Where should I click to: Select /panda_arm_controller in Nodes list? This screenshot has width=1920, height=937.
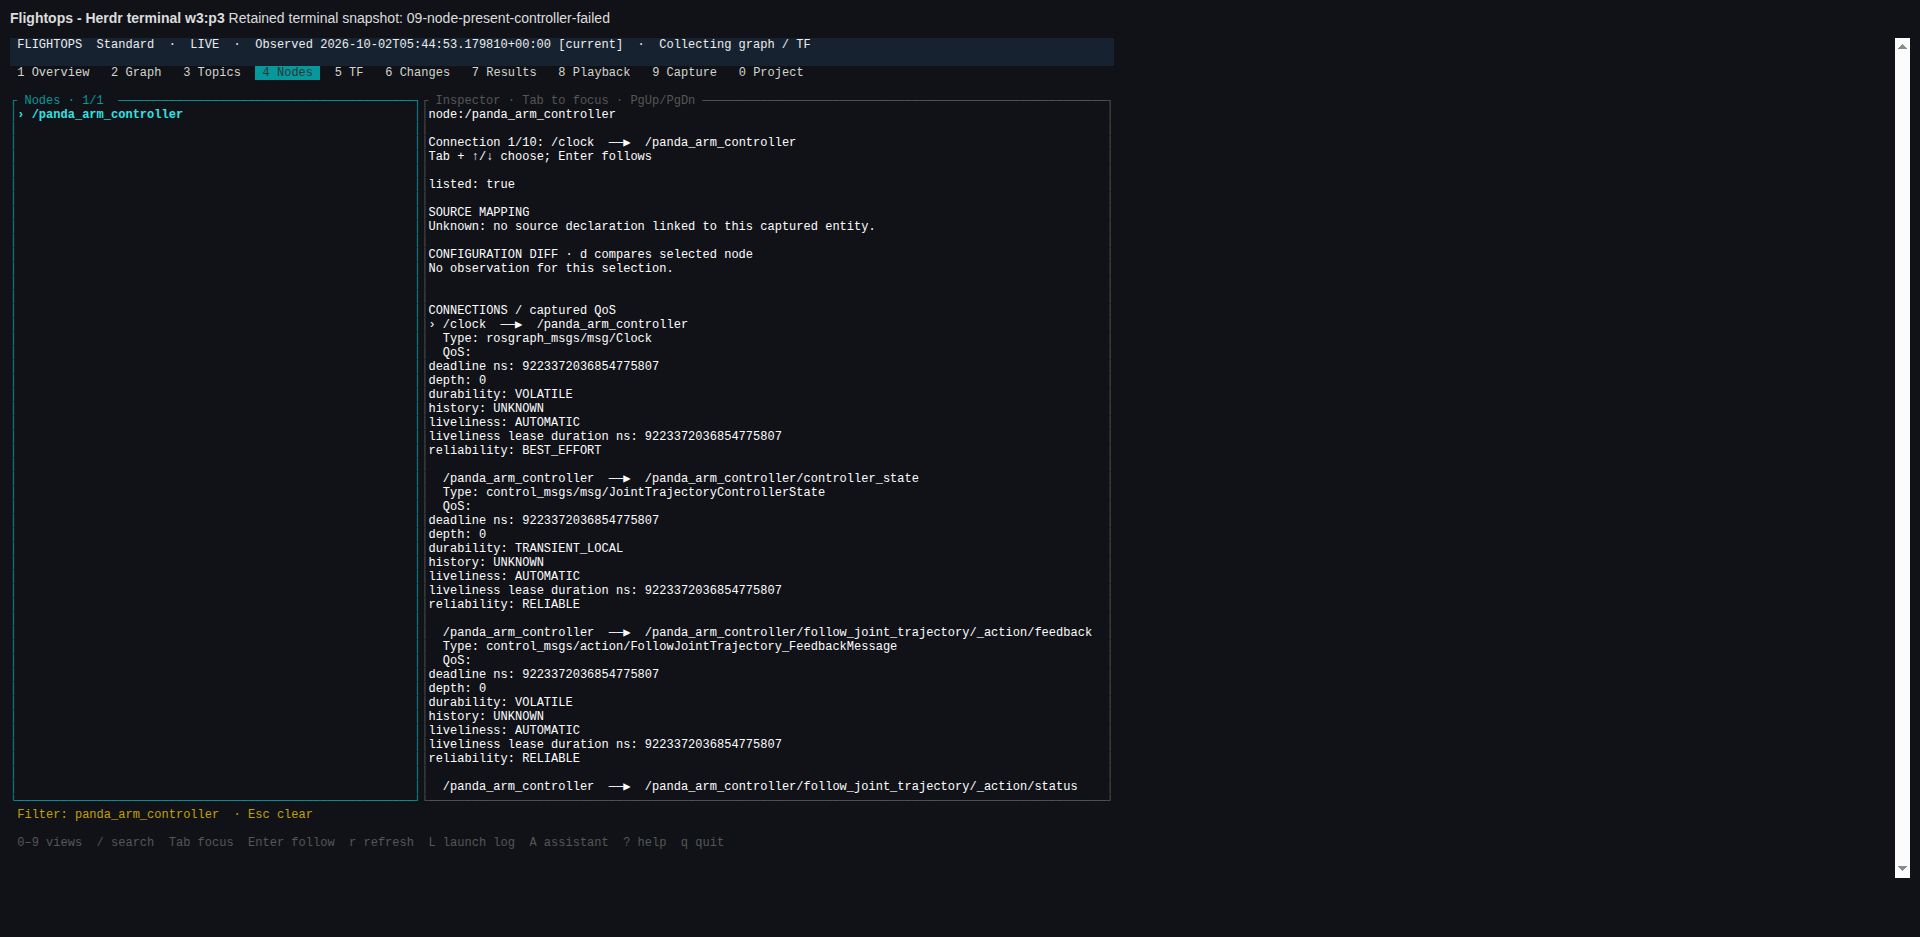[107, 114]
